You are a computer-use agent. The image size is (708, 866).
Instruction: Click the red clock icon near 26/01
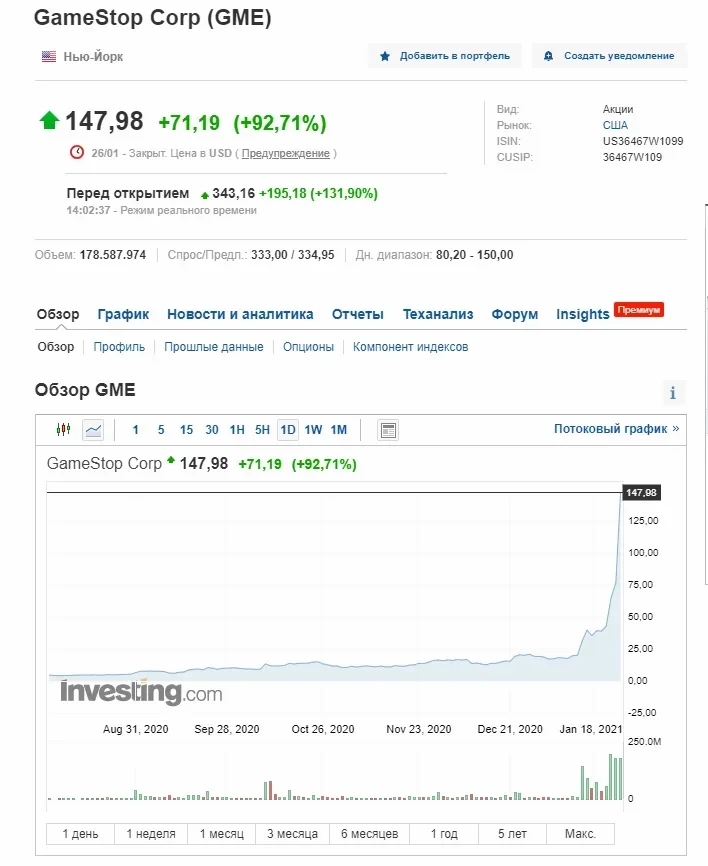[x=77, y=152]
